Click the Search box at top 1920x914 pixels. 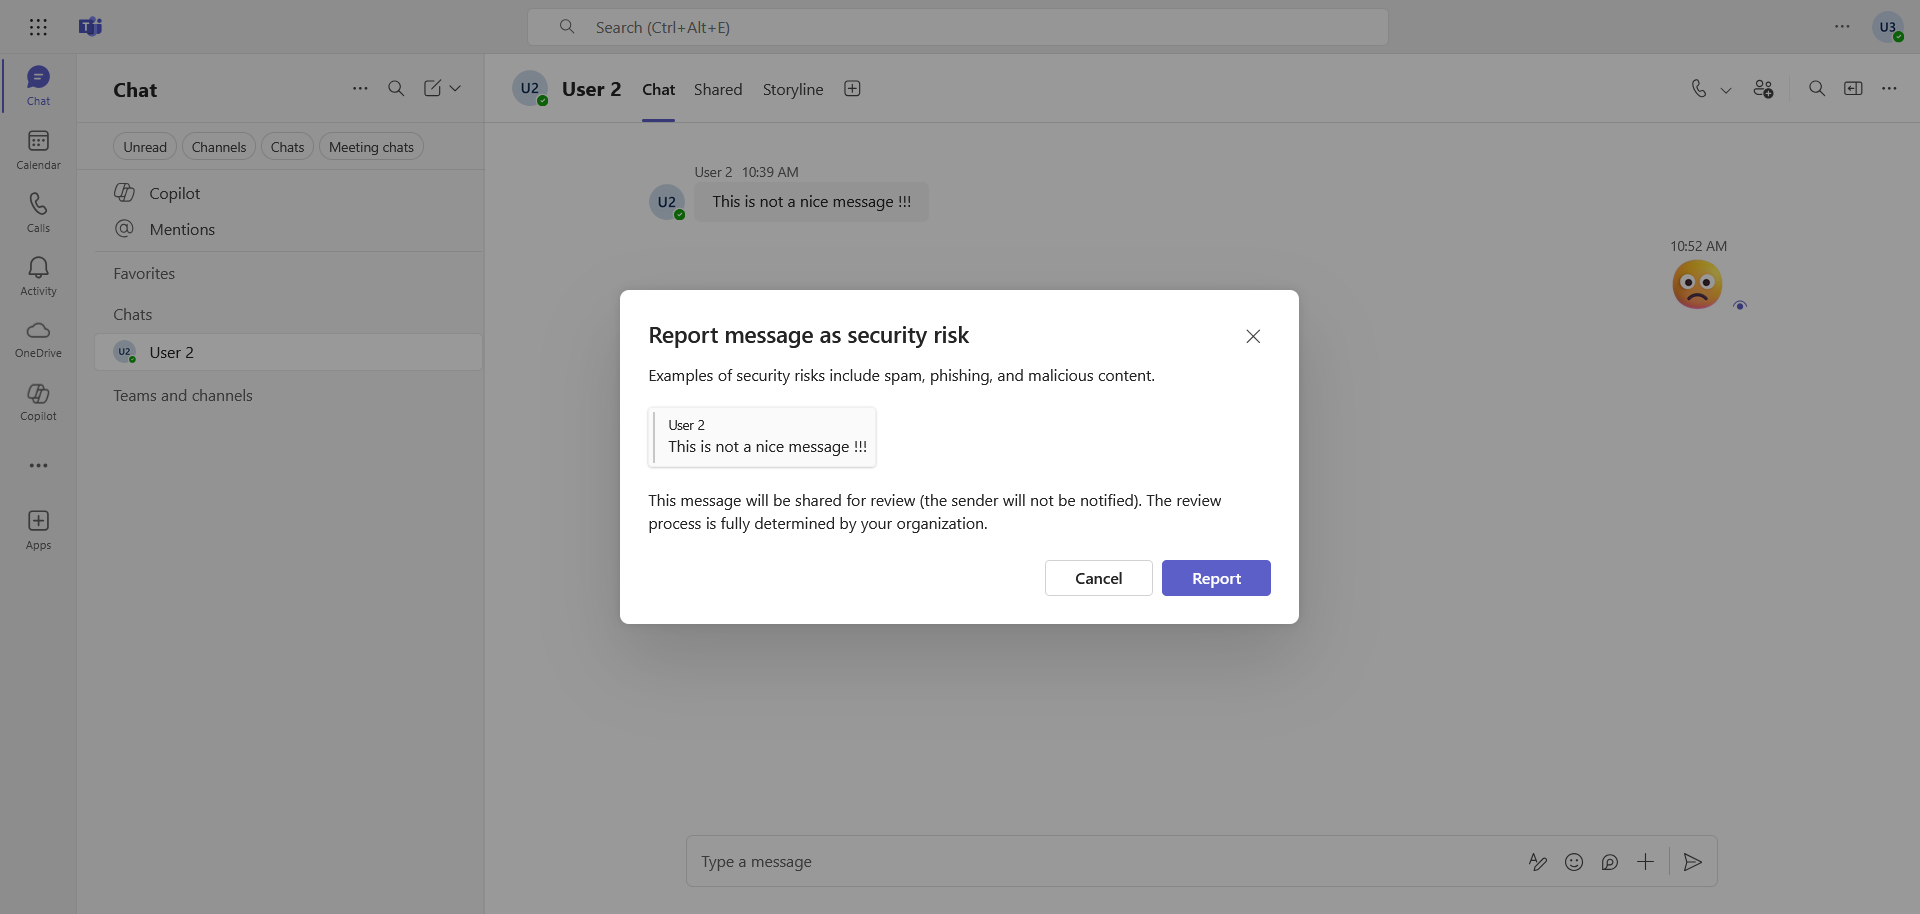(x=957, y=27)
